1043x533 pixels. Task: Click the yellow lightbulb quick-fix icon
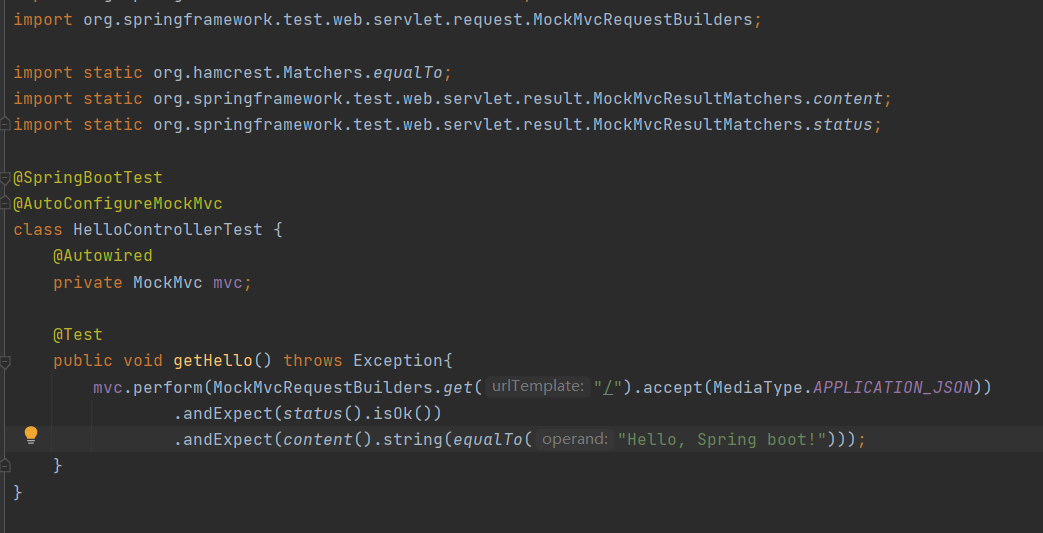(x=31, y=435)
